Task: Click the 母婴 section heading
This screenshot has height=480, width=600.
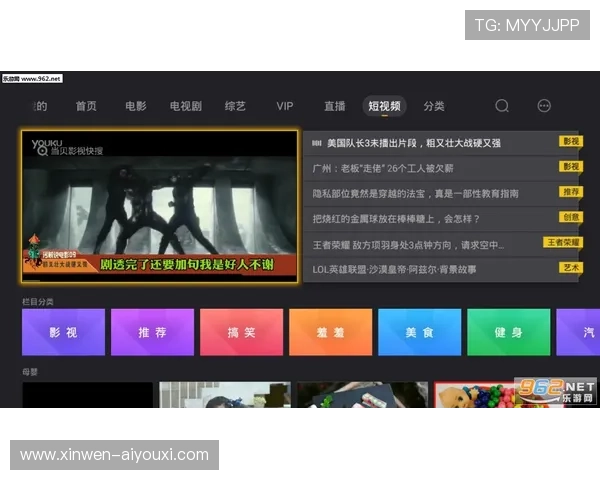Action: [30, 372]
